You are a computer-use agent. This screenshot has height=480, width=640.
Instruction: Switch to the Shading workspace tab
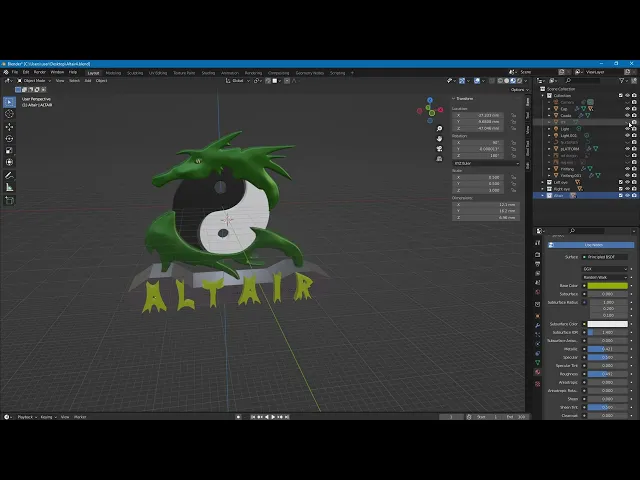(208, 73)
